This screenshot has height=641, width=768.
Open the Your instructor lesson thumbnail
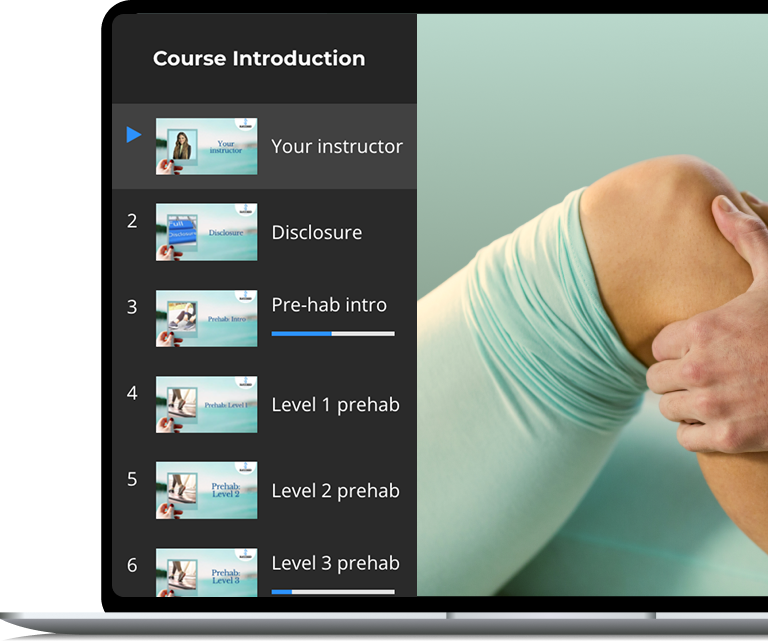coord(206,146)
